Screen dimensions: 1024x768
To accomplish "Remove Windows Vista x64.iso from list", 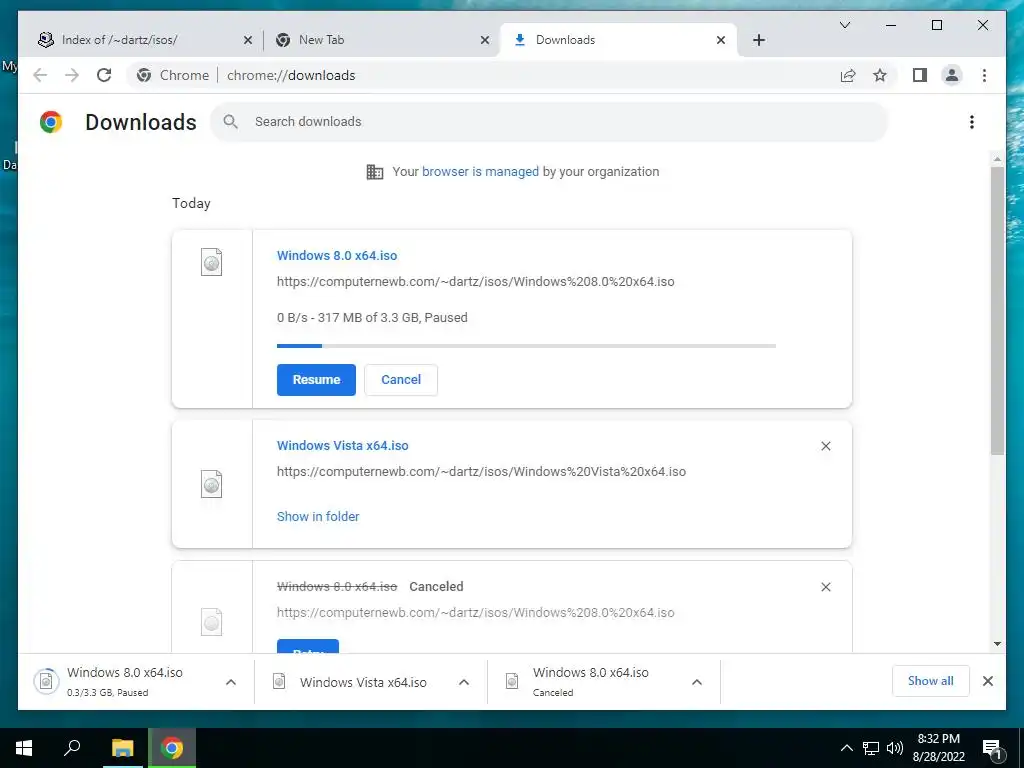I will tap(825, 446).
